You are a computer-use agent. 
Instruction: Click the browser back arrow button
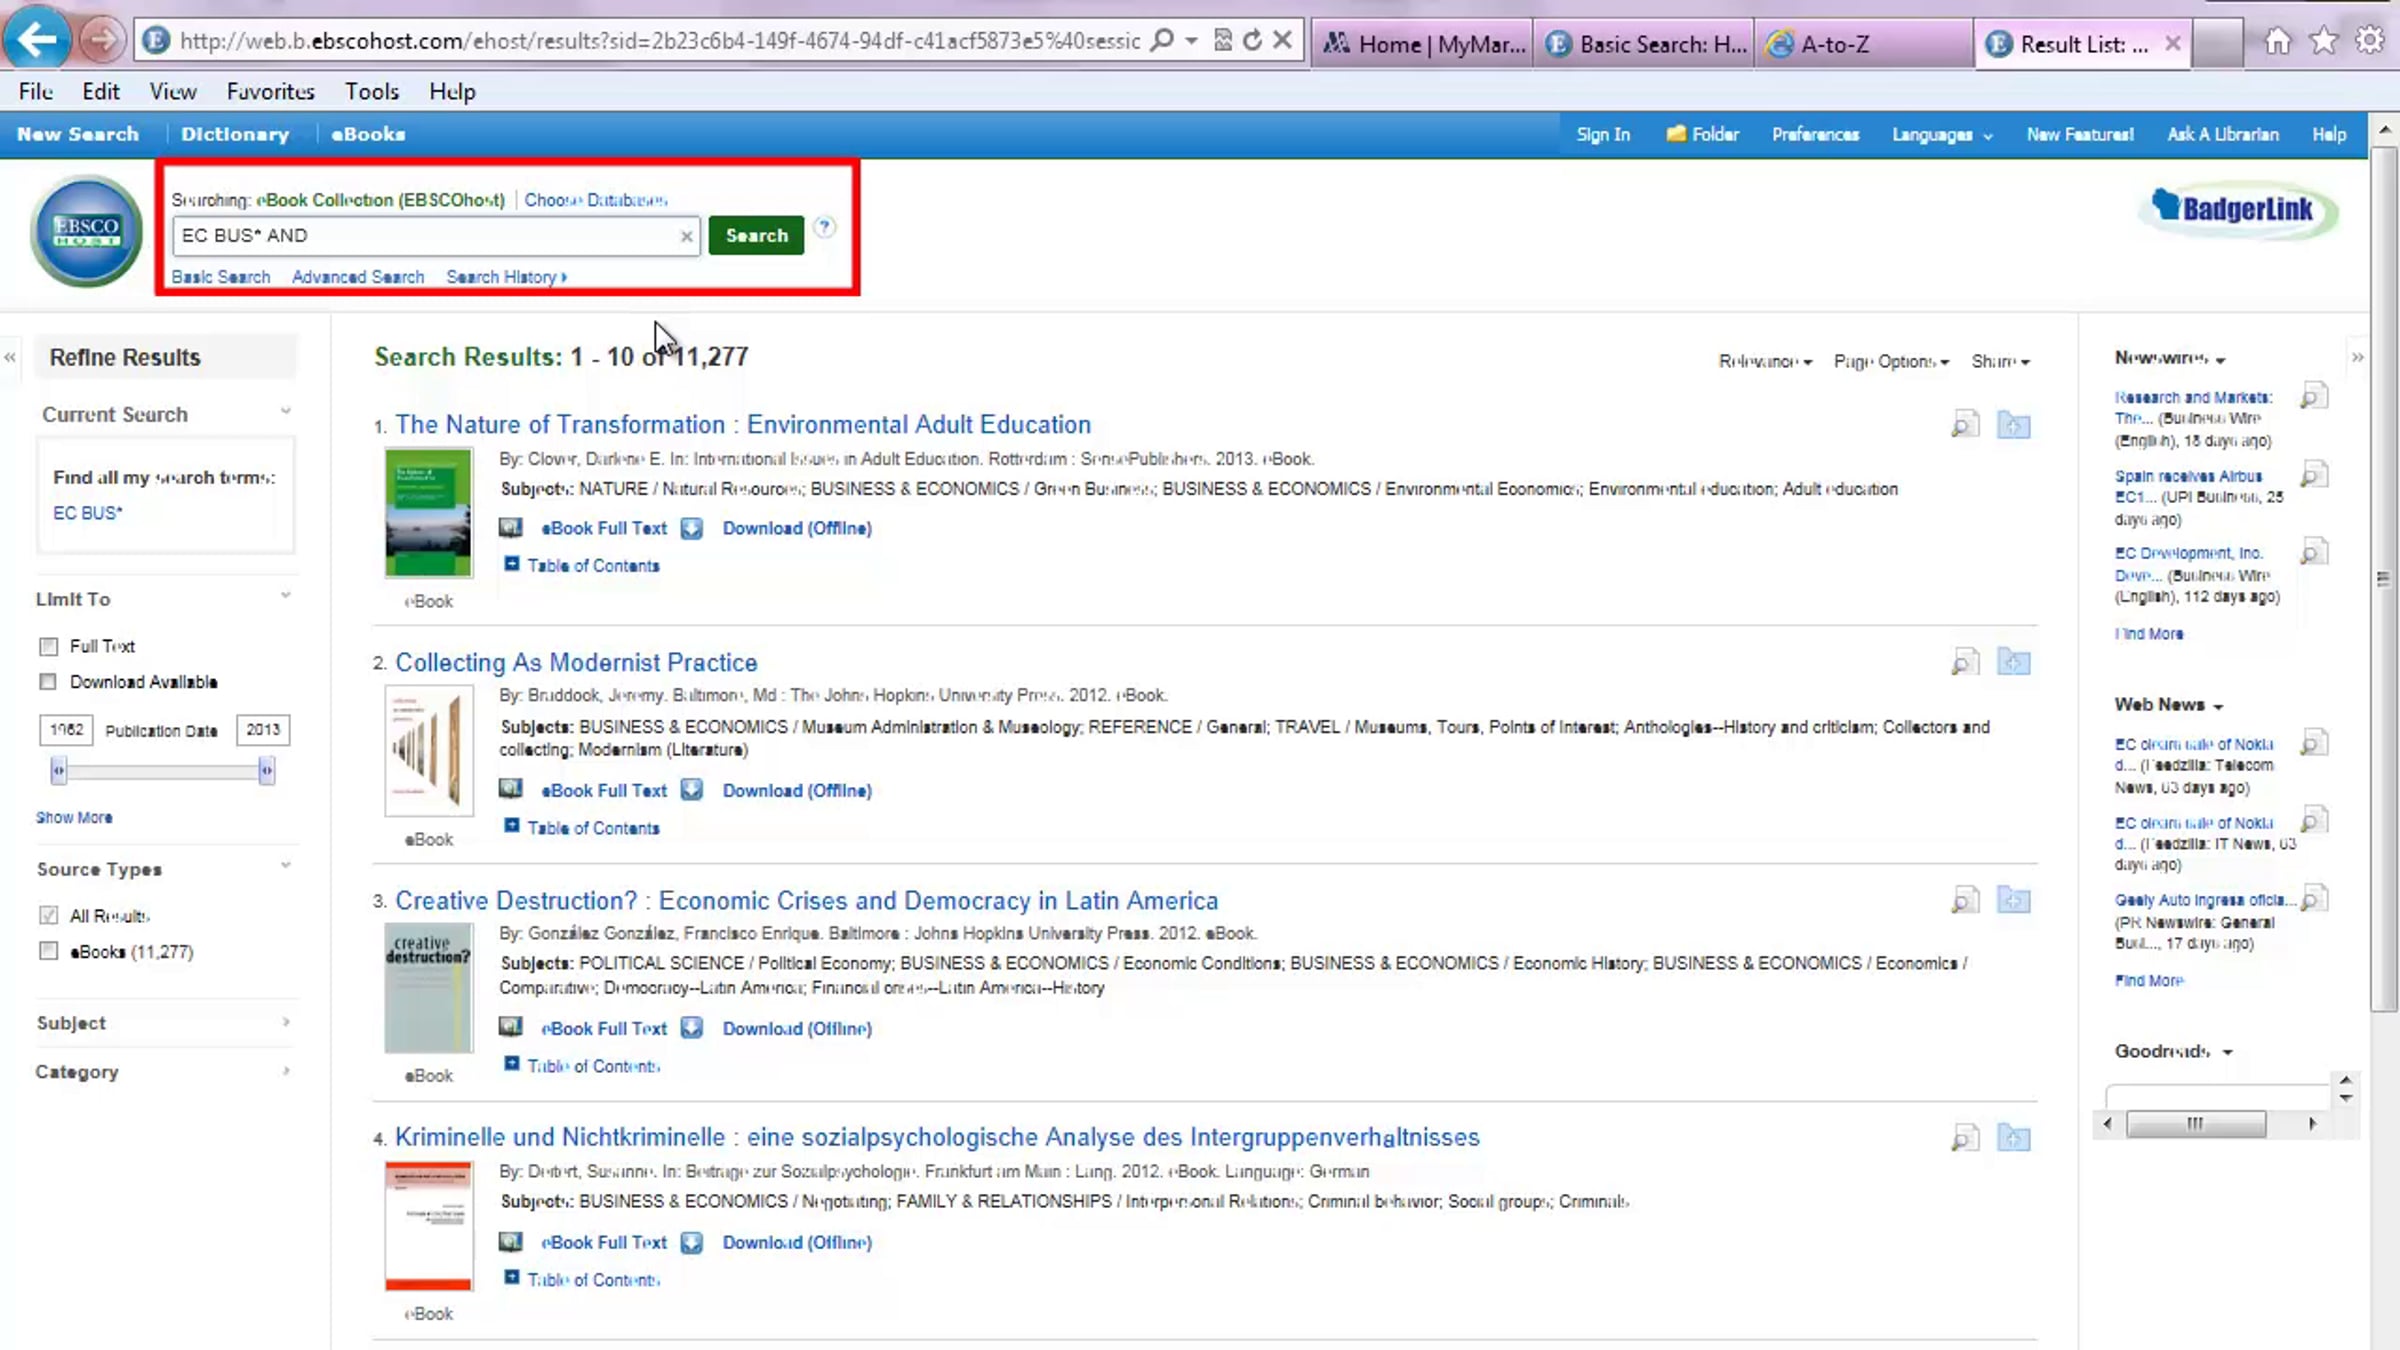coord(37,41)
